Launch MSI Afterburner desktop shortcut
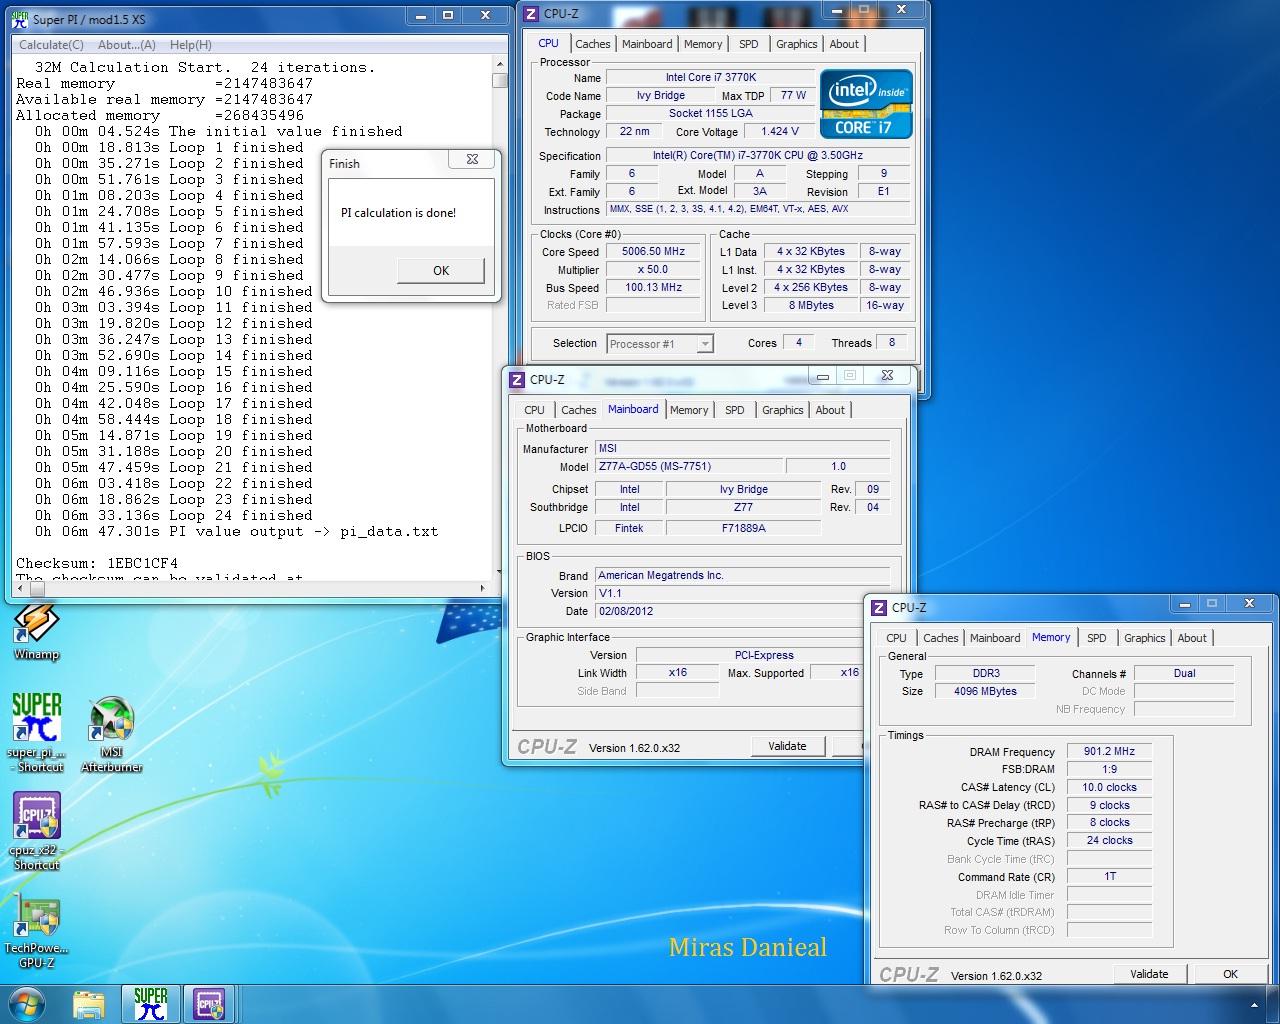 112,734
